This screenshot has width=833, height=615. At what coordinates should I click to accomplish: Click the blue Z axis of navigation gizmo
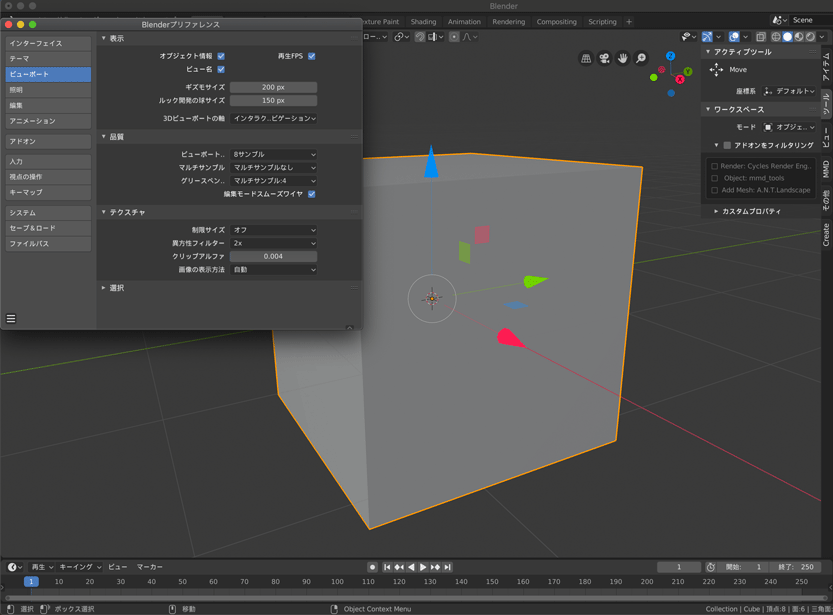coord(671,56)
